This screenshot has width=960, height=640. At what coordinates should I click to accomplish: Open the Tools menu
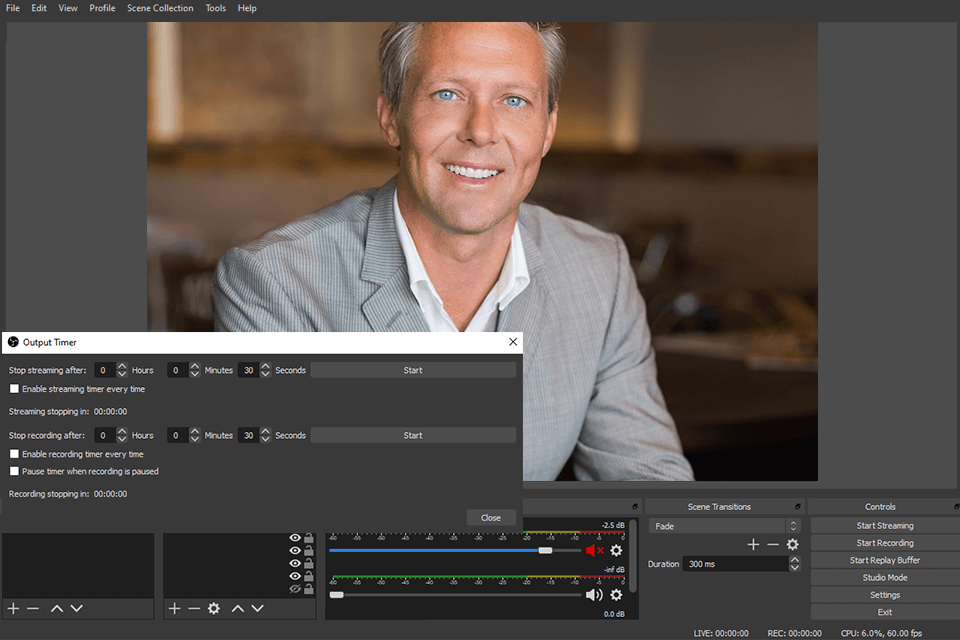pyautogui.click(x=215, y=8)
